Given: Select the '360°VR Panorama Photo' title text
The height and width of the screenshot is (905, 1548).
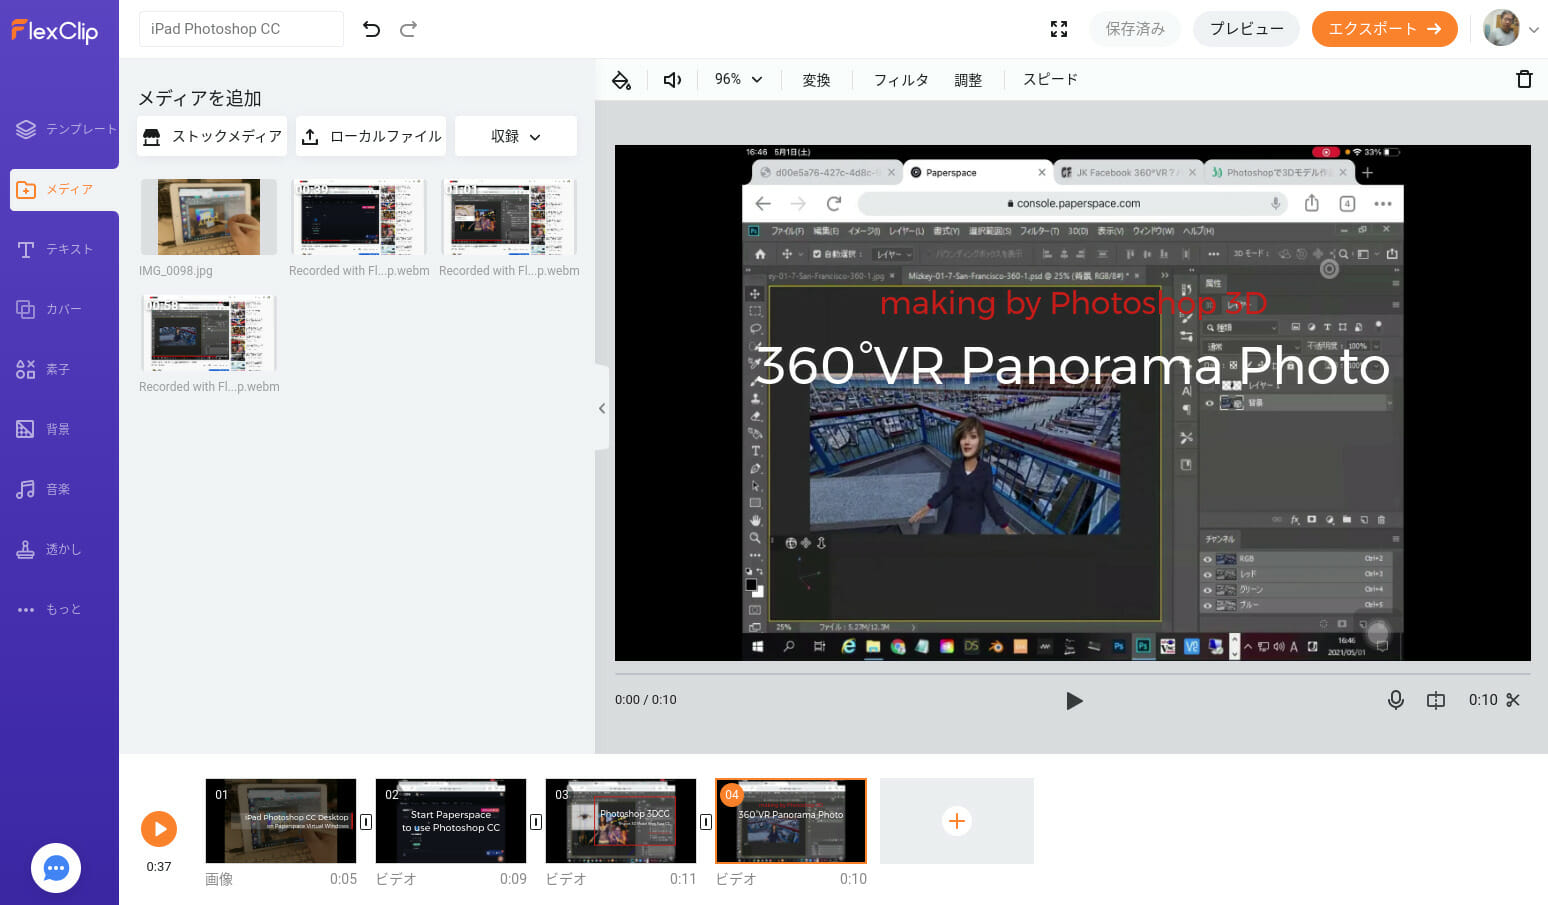Looking at the screenshot, I should pos(1072,366).
